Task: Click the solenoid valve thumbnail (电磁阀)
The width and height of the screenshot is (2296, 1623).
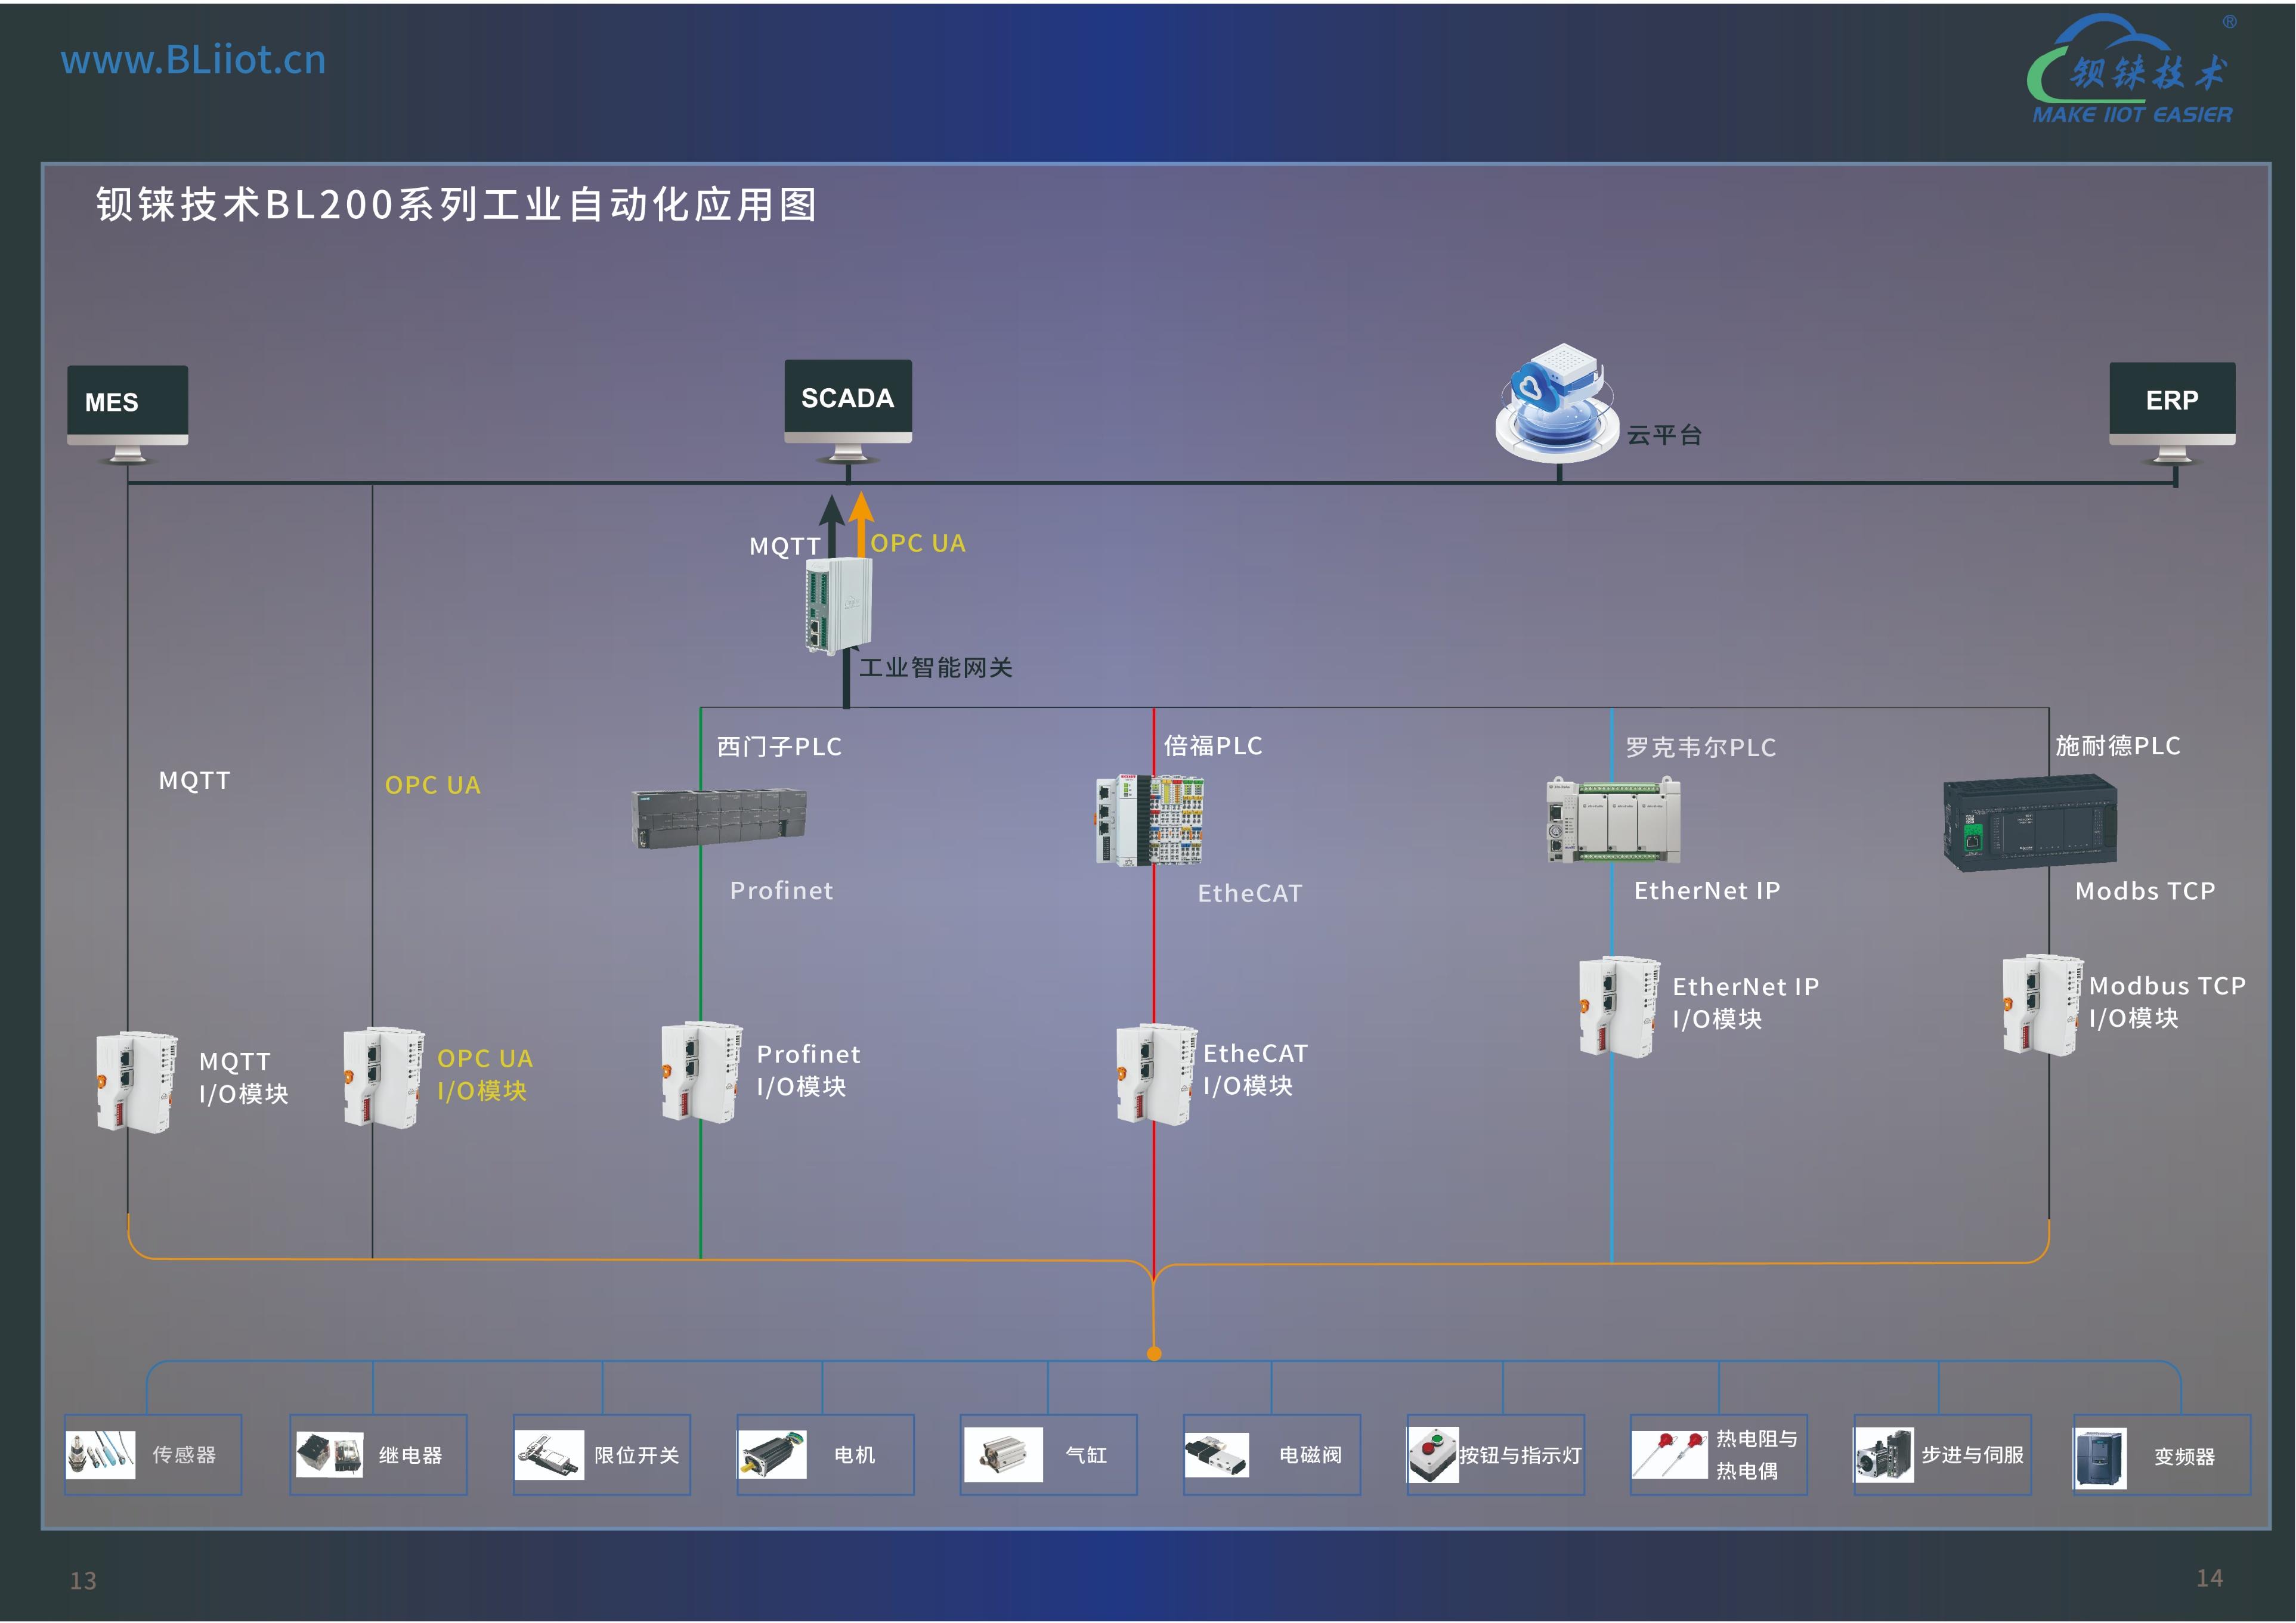Action: (x=1216, y=1455)
